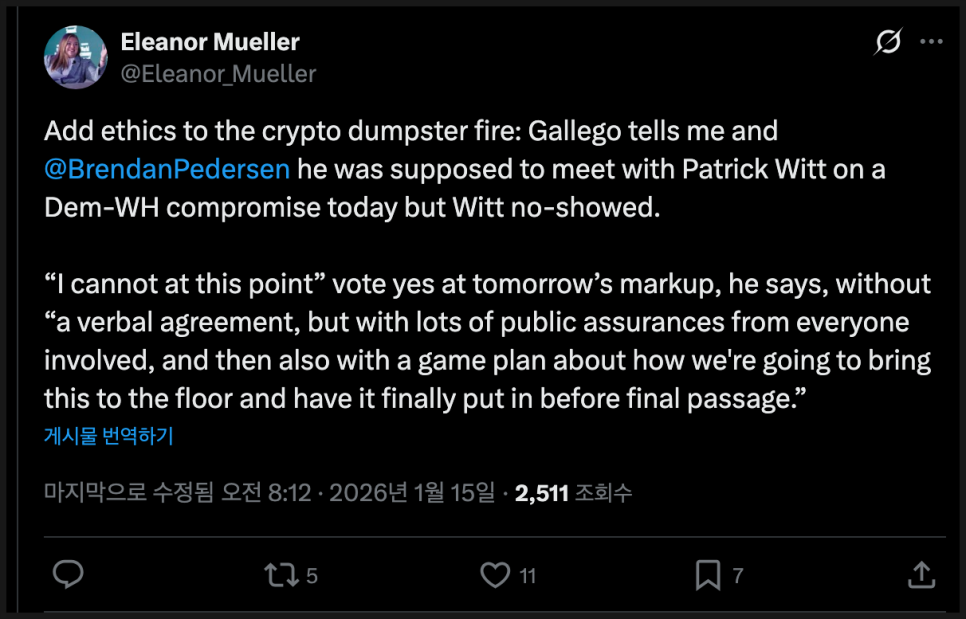Toggle the bookmark icon on this post

coord(707,574)
